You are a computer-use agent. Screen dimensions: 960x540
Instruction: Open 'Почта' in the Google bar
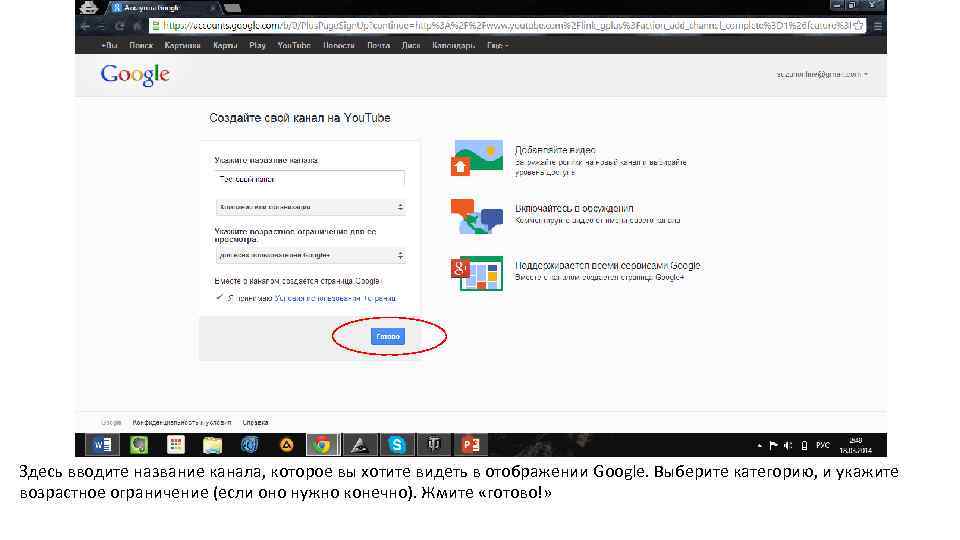[378, 45]
